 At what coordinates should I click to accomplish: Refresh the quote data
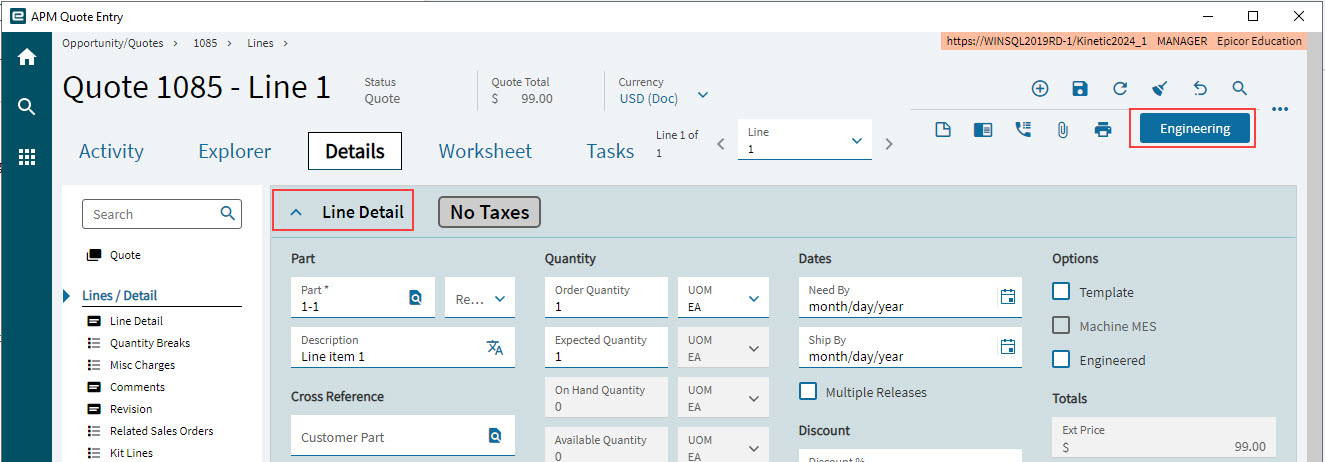click(x=1120, y=88)
